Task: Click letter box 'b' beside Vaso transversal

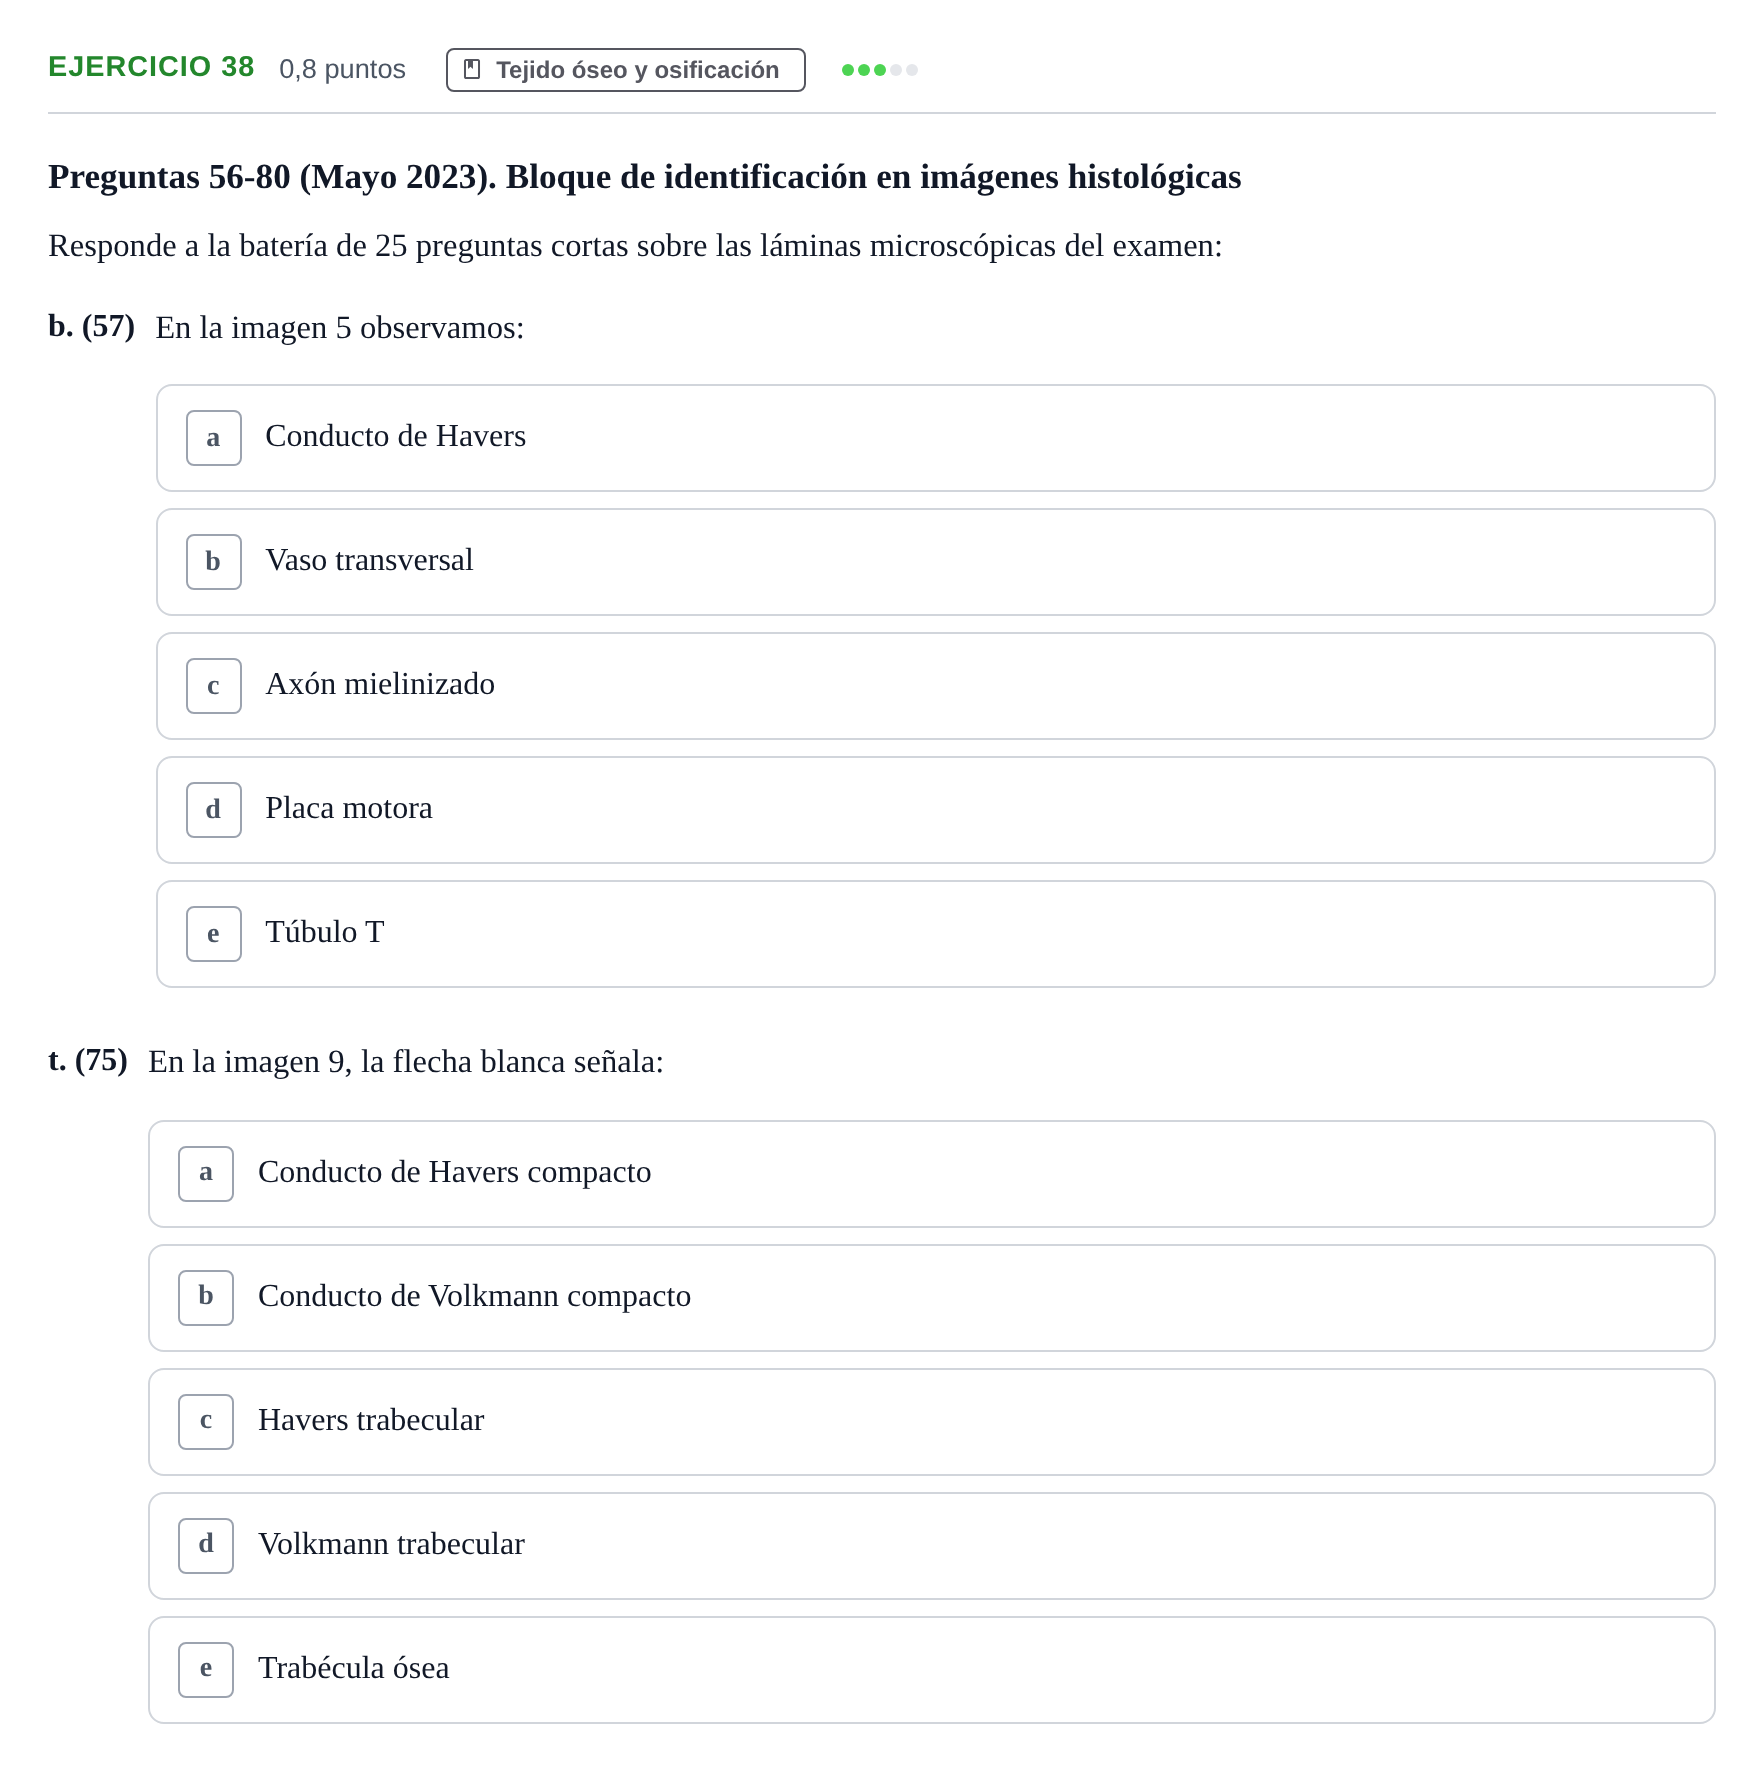Action: (214, 562)
